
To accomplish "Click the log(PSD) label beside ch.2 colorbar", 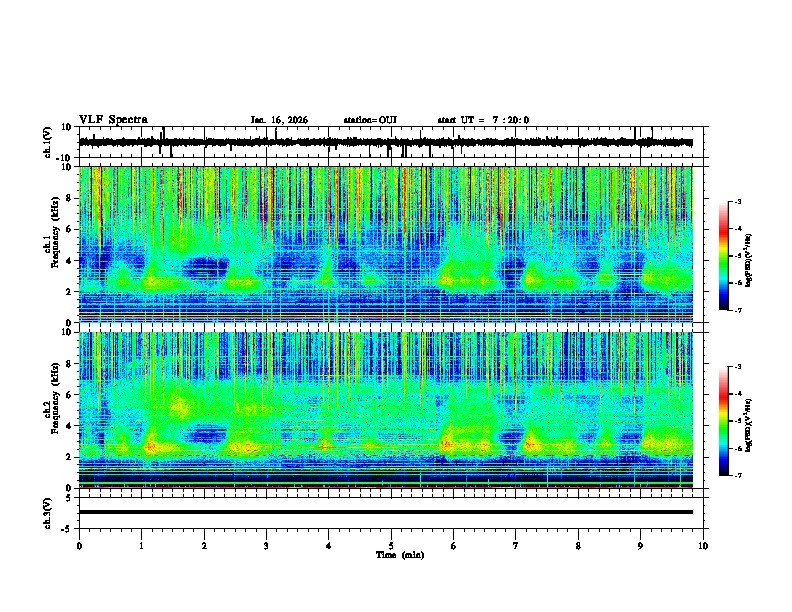I will point(749,425).
